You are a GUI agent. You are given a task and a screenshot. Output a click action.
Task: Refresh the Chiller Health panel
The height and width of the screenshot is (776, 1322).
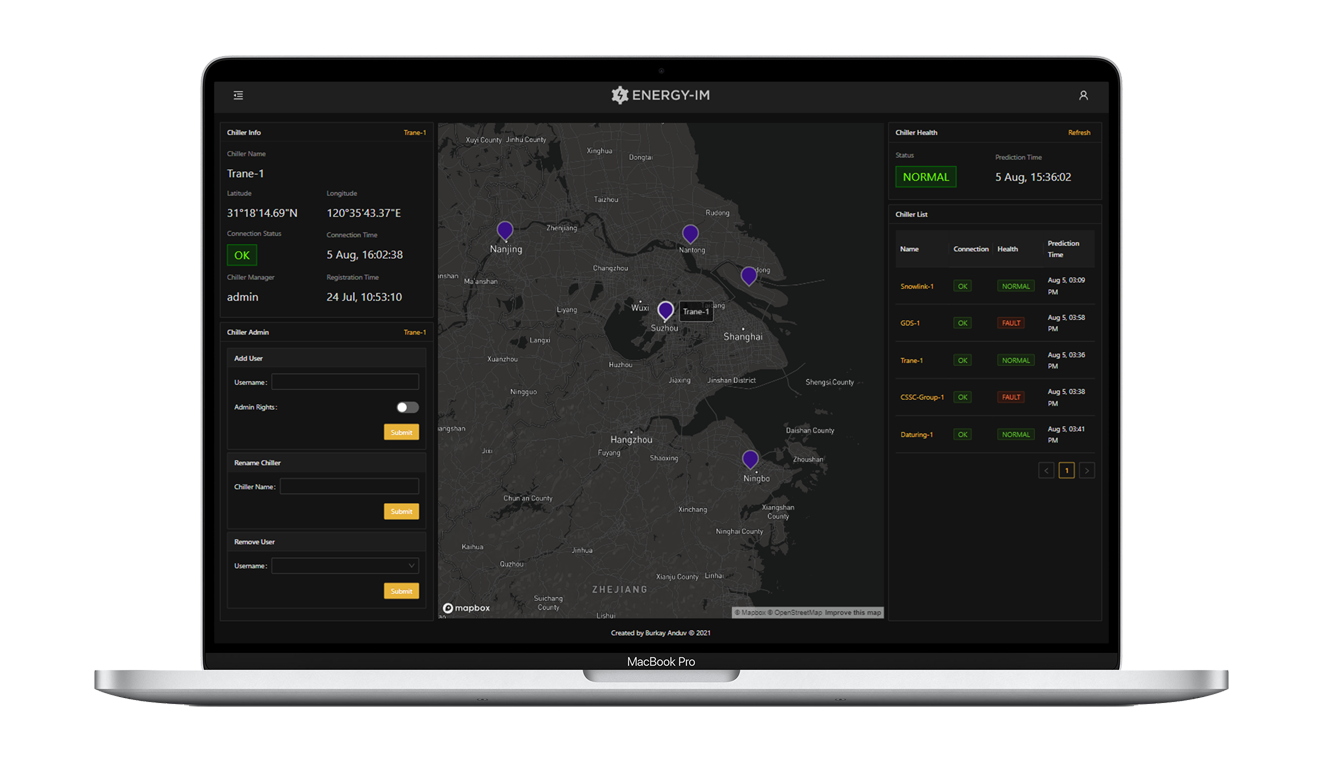(1079, 132)
